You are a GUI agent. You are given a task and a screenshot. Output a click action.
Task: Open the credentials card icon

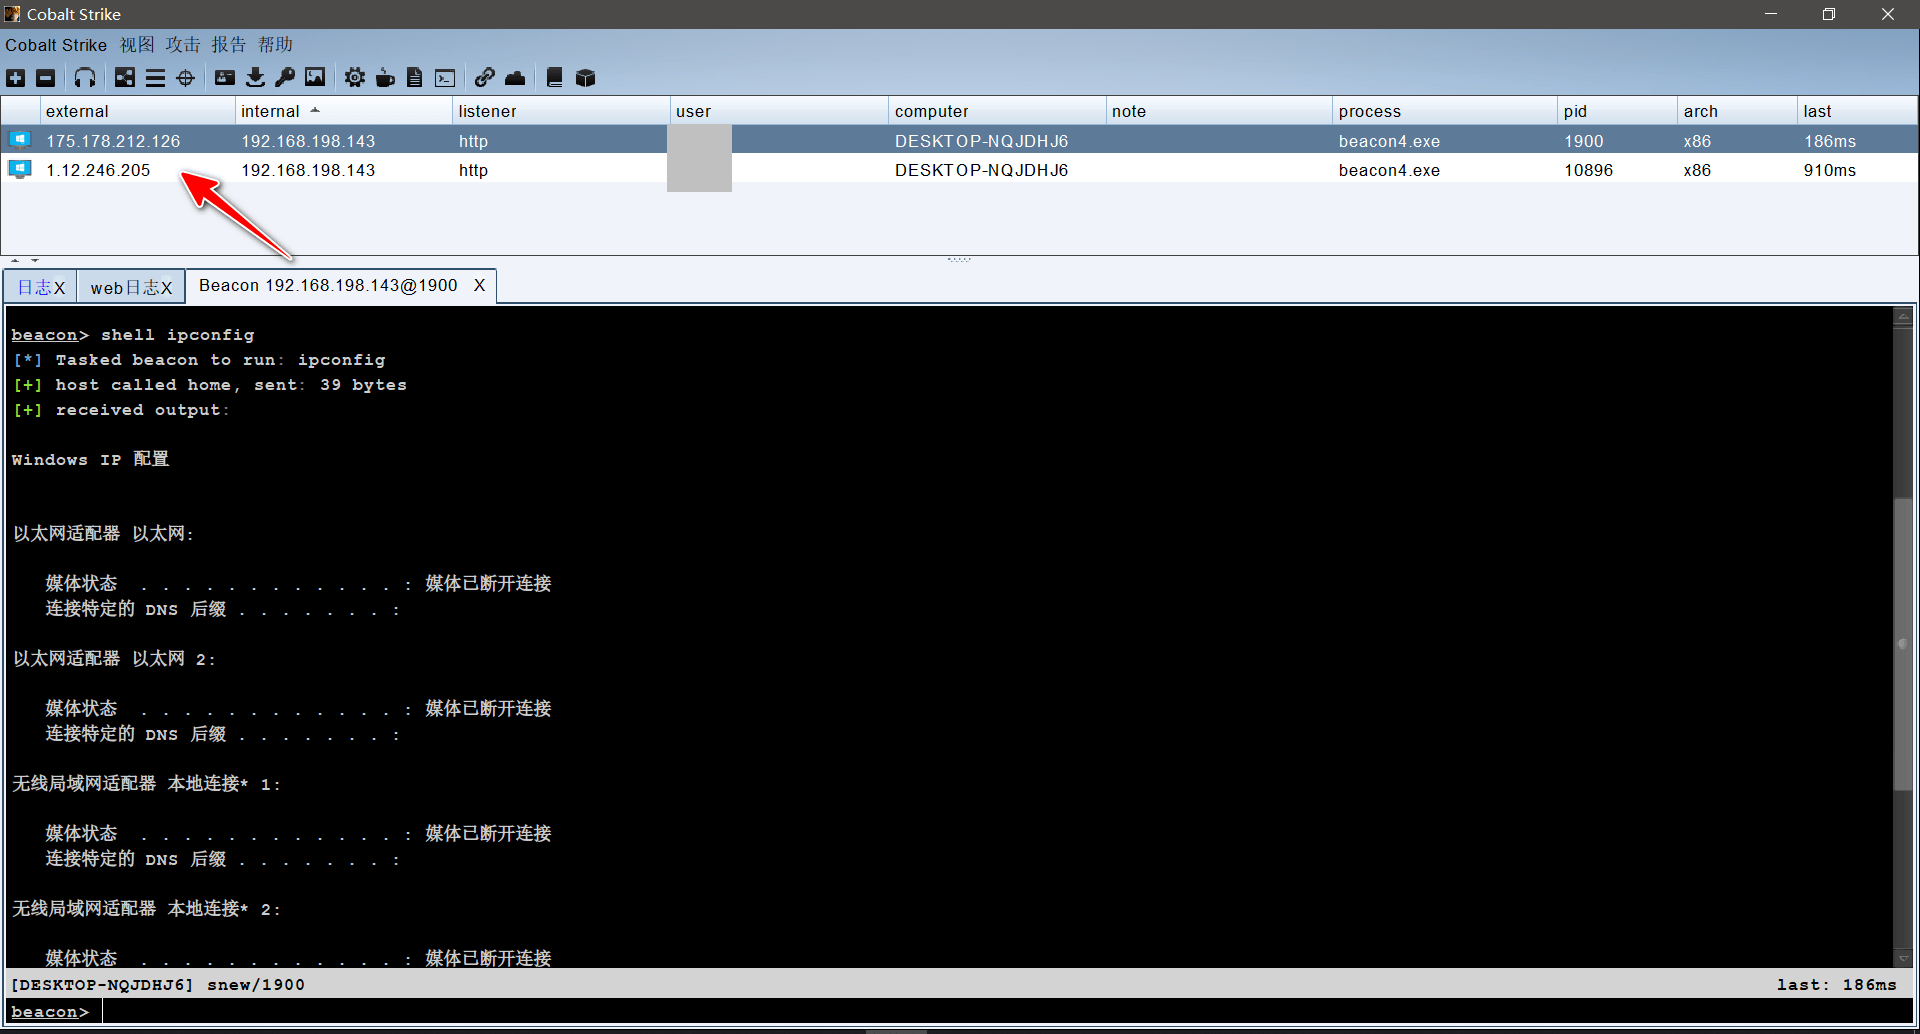225,78
